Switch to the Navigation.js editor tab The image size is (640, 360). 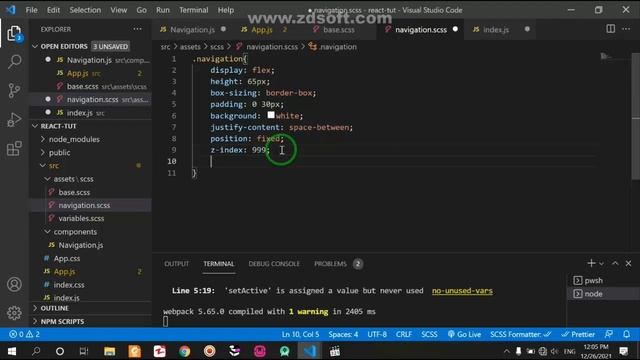[193, 29]
